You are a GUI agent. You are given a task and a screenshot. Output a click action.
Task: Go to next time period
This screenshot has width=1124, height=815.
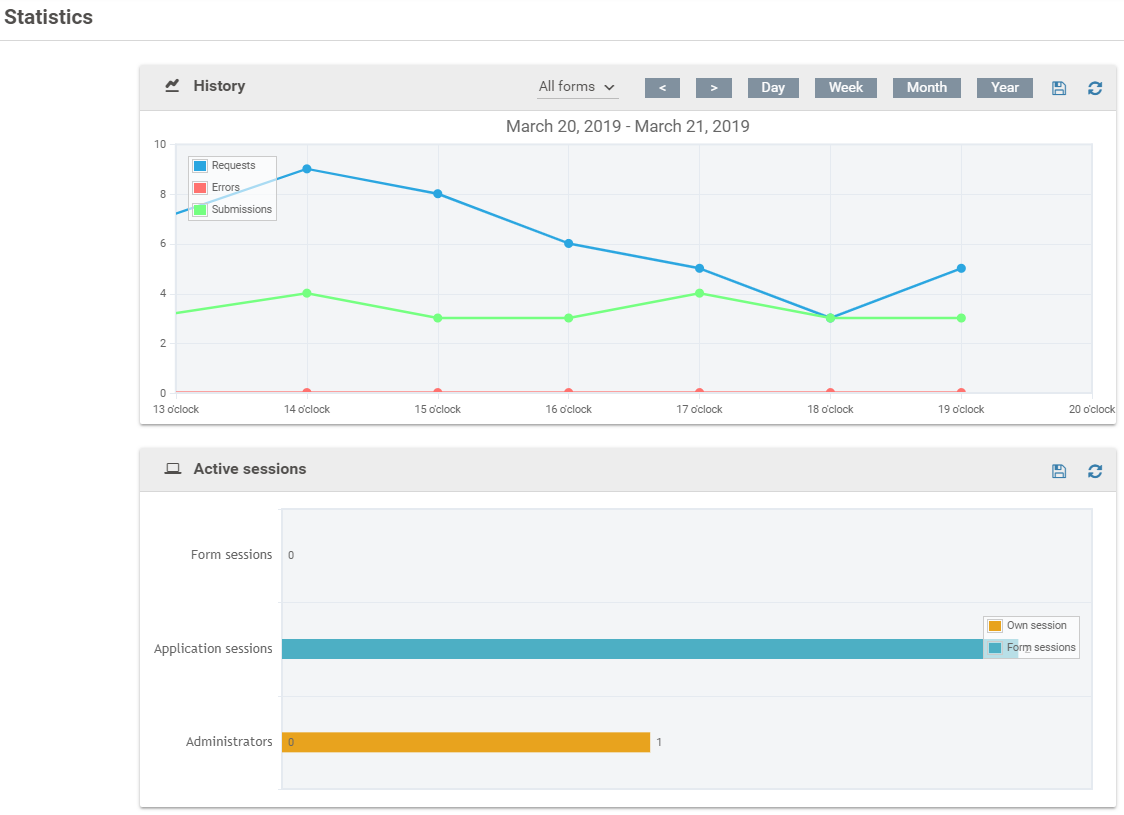point(713,88)
